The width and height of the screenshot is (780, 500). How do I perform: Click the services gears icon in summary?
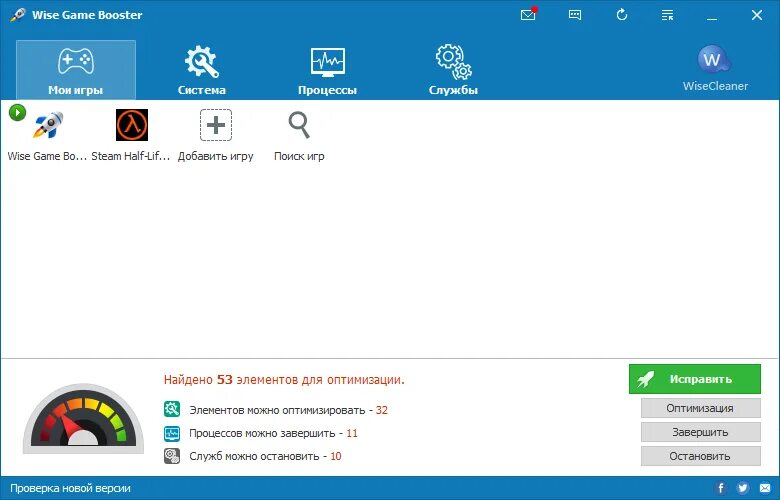pos(172,456)
